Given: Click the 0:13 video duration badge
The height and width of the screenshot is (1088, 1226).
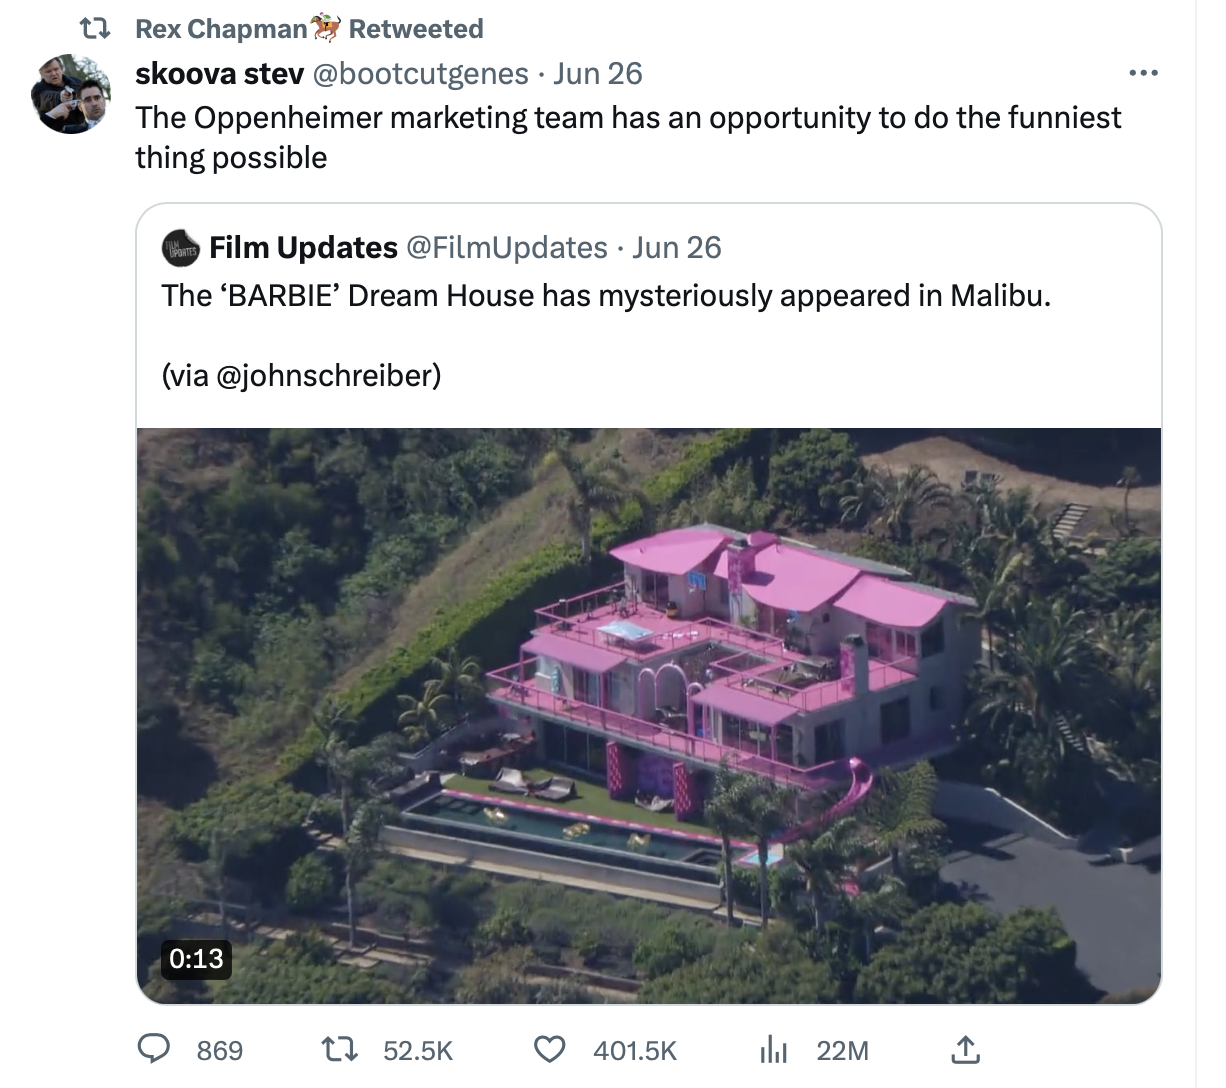Looking at the screenshot, I should tap(196, 958).
